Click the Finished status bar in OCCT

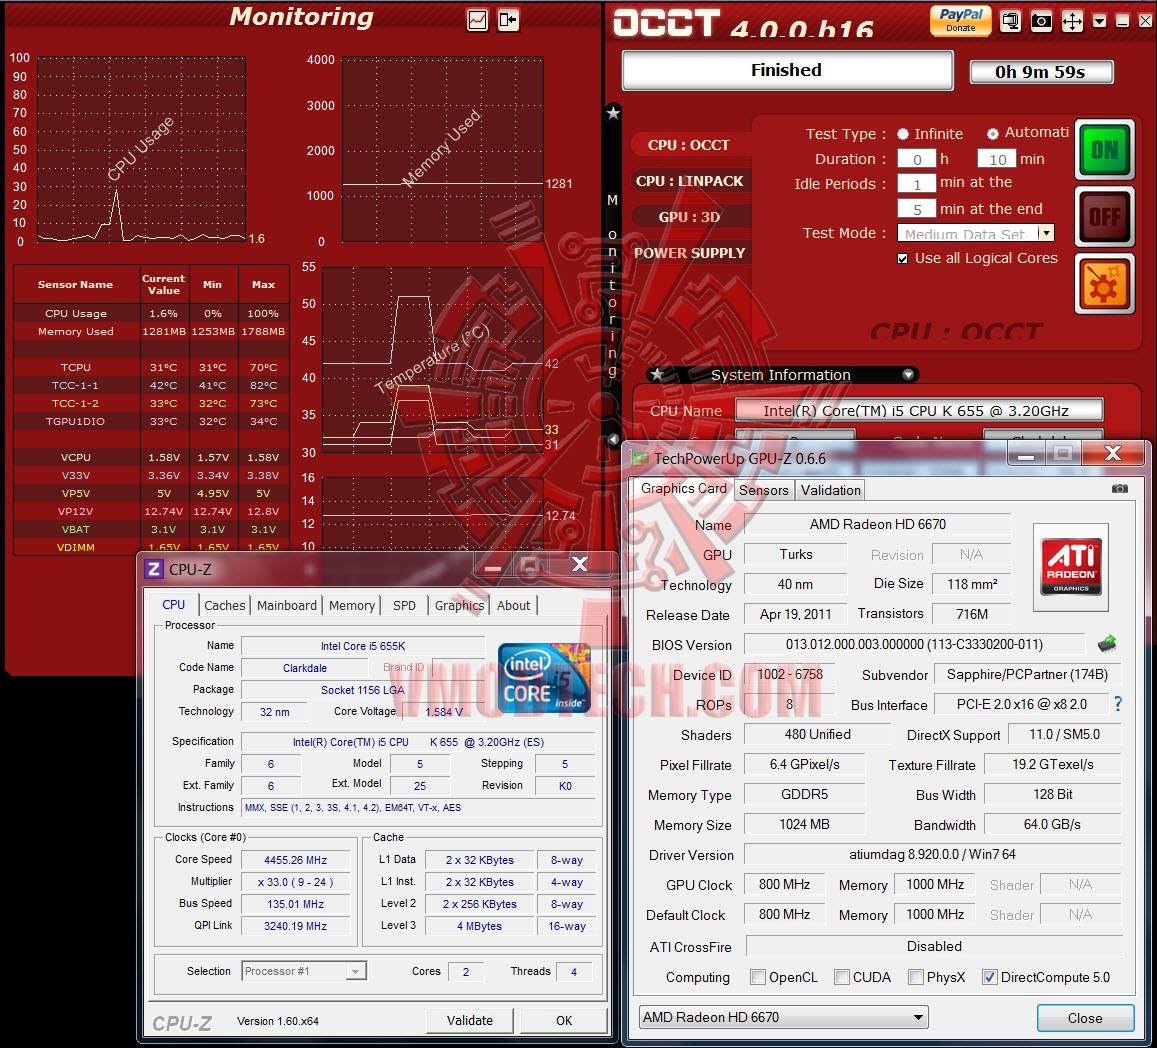[787, 70]
